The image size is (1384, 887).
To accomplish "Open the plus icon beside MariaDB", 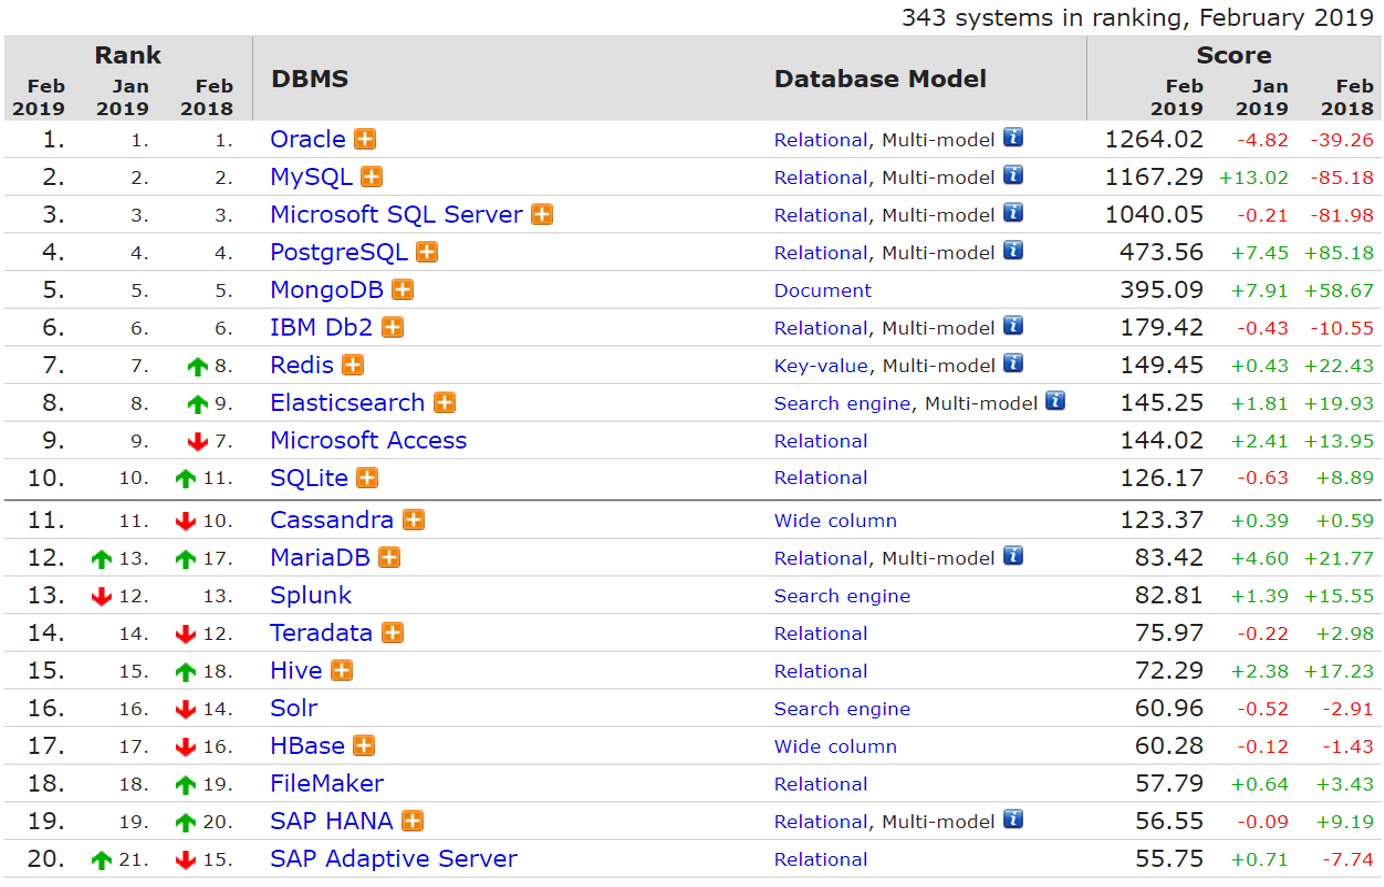I will 390,557.
